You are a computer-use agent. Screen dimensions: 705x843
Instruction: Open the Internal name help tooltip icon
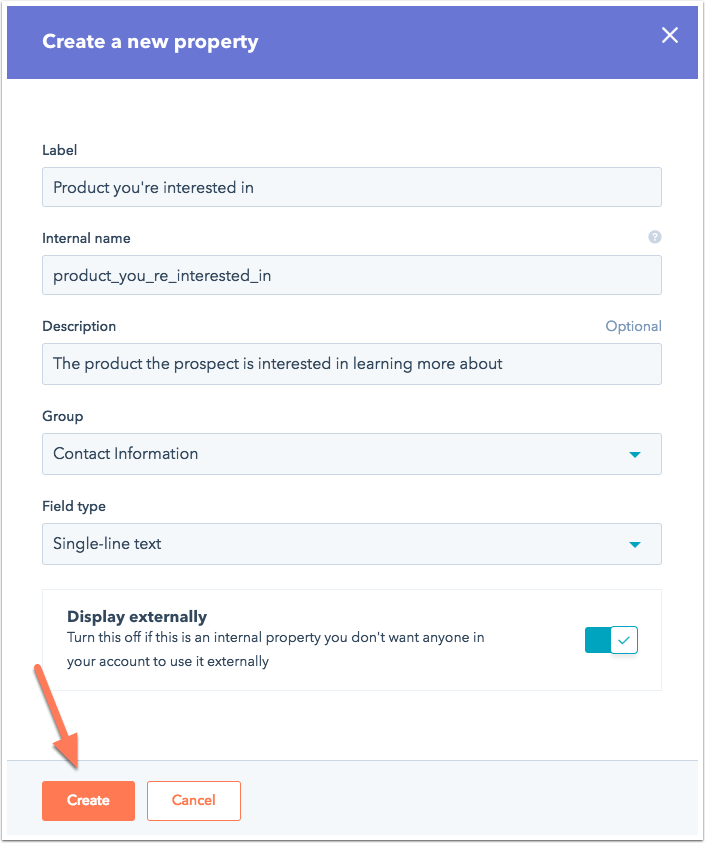[654, 237]
